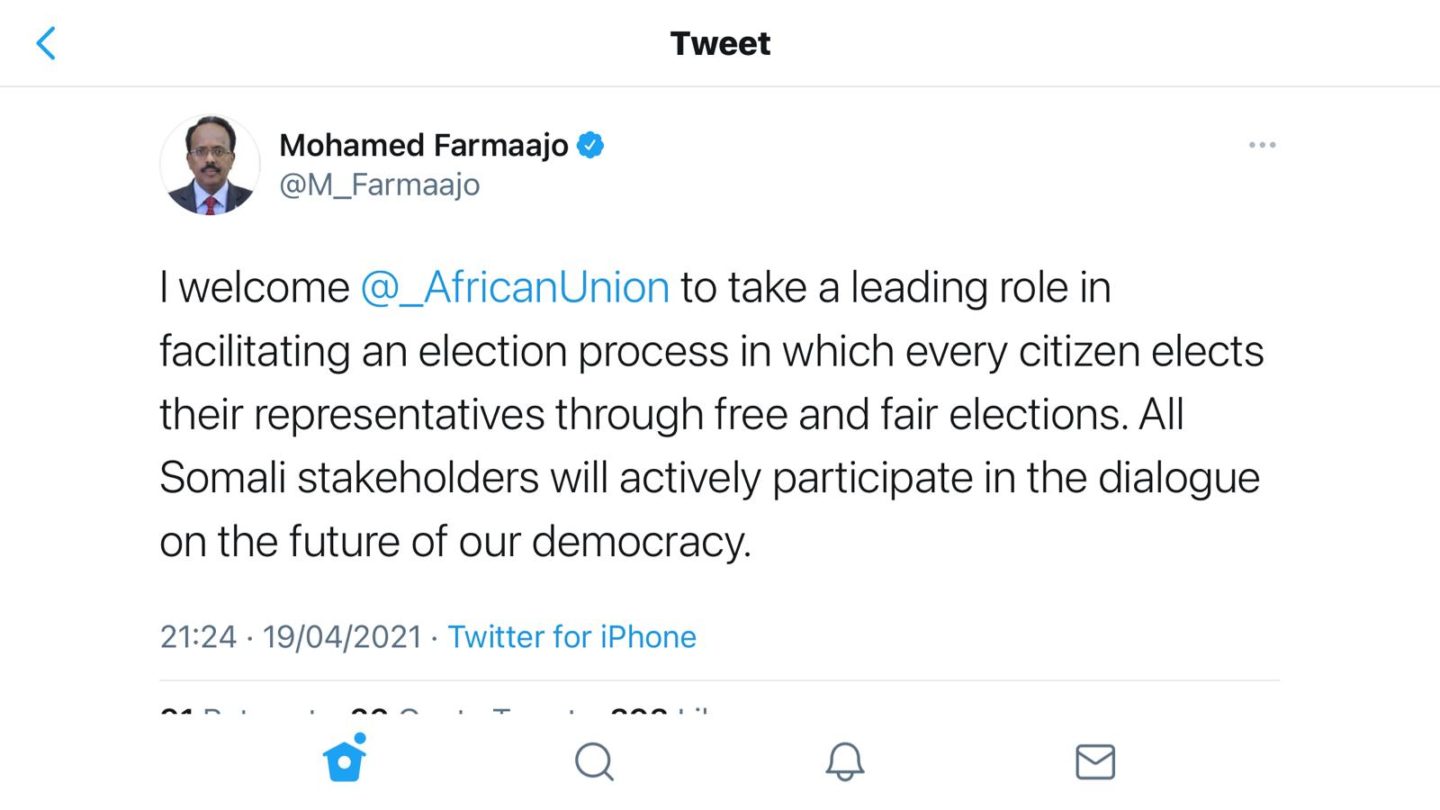Tap the 19/04/2021 tweet date

click(x=342, y=637)
